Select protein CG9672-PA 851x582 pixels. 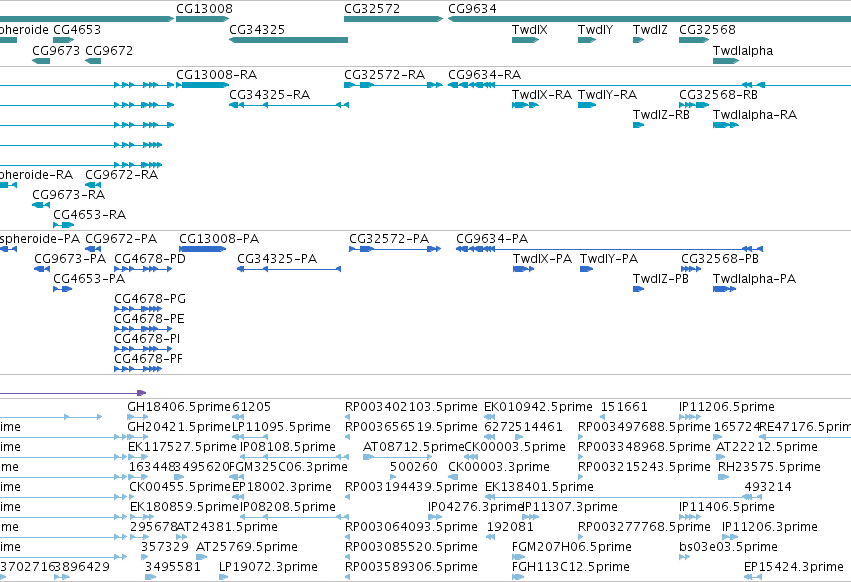point(93,249)
